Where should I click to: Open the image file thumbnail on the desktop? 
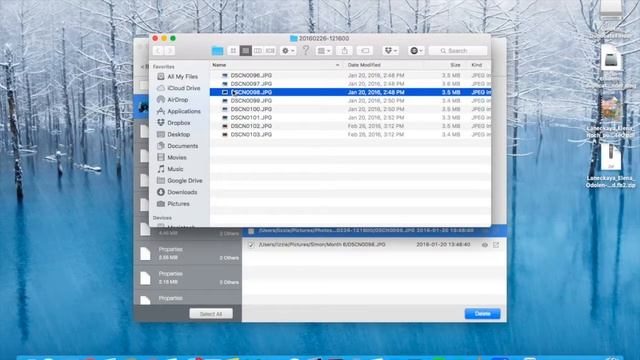pyautogui.click(x=611, y=108)
